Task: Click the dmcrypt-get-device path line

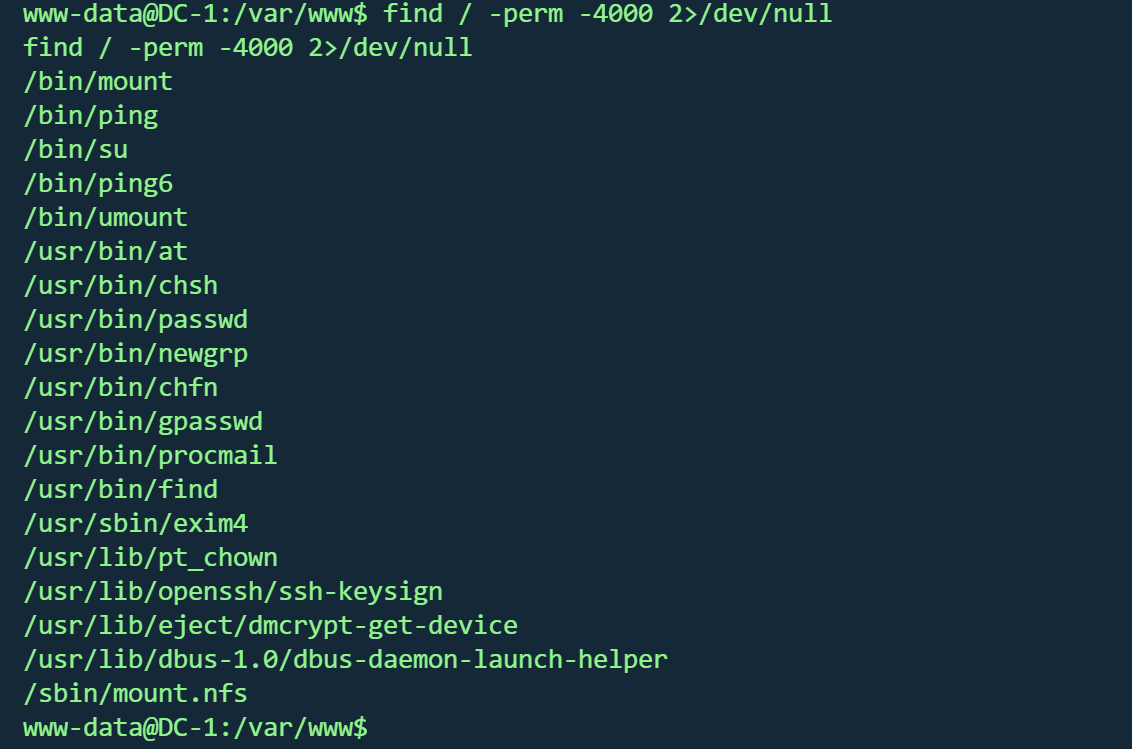Action: (x=271, y=625)
